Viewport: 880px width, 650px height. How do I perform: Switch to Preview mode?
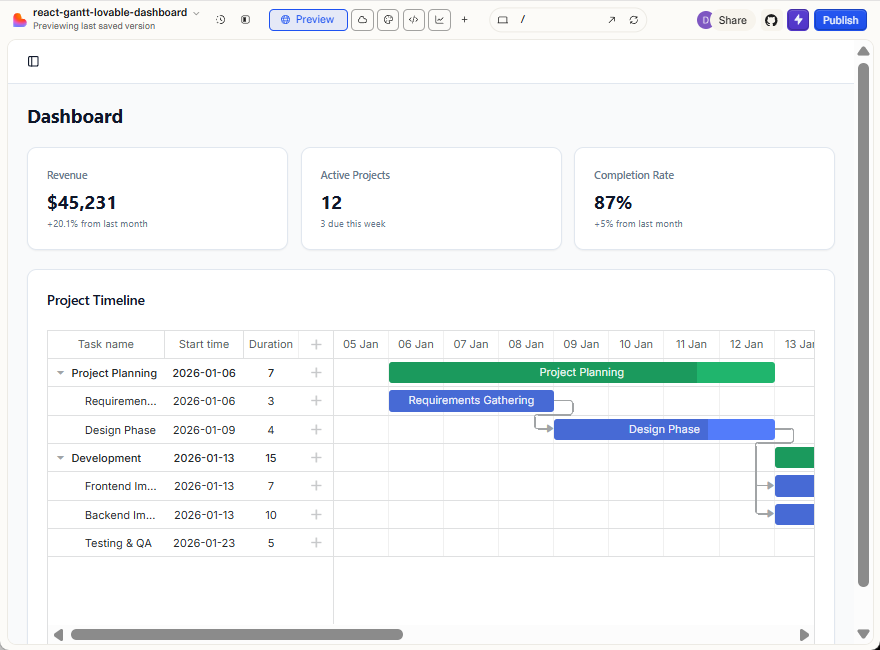click(308, 20)
